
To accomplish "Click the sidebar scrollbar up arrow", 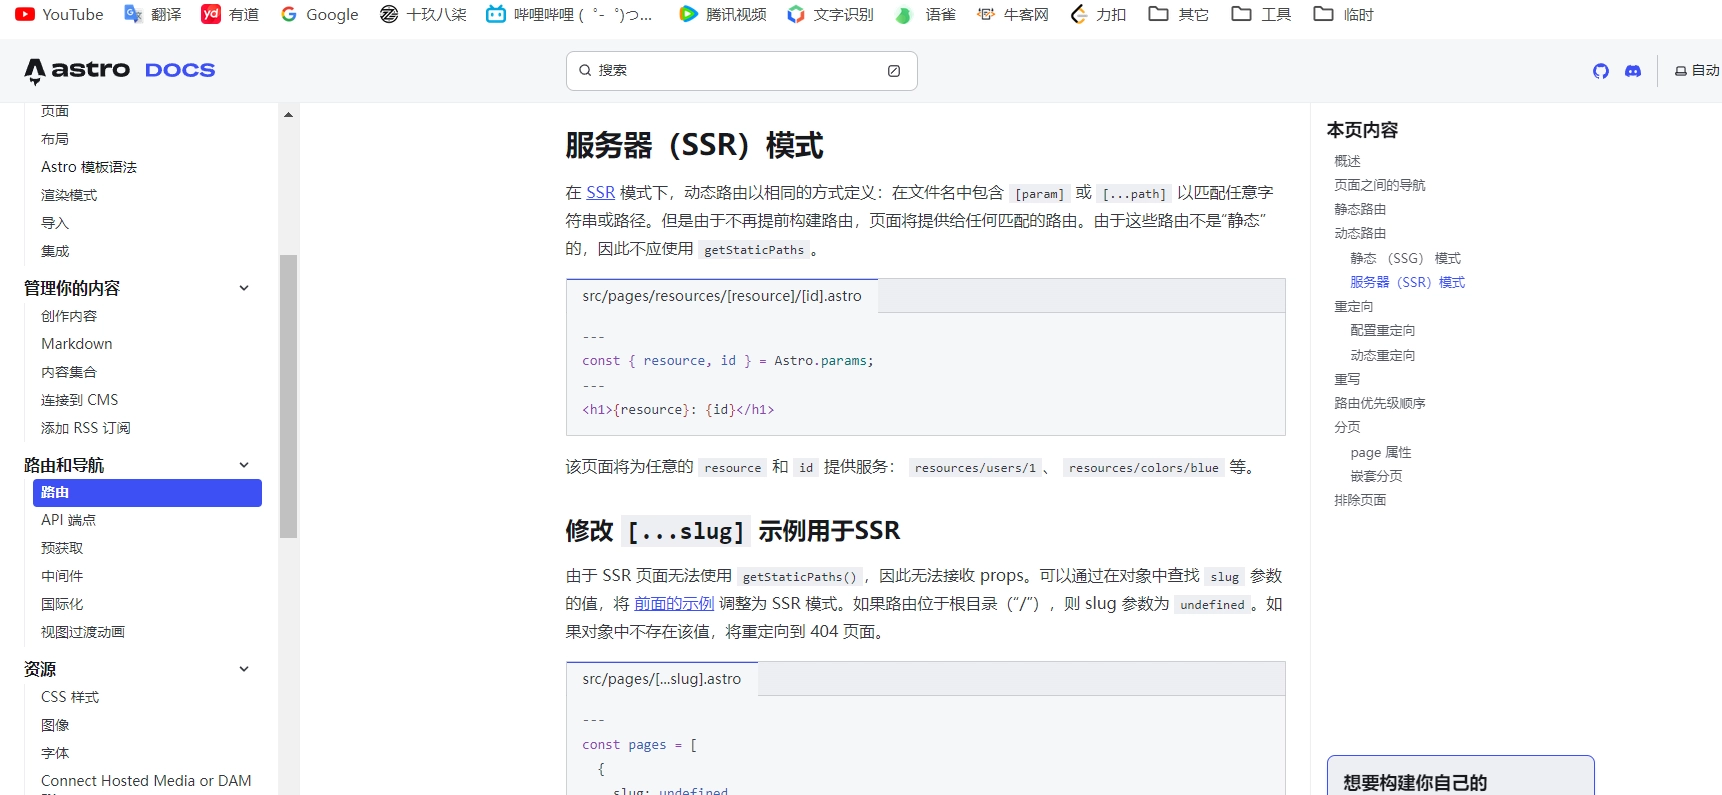I will click(x=288, y=115).
